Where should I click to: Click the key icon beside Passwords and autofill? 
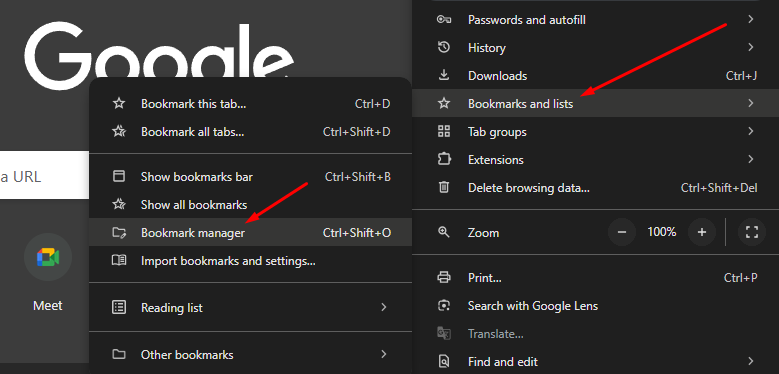click(443, 20)
